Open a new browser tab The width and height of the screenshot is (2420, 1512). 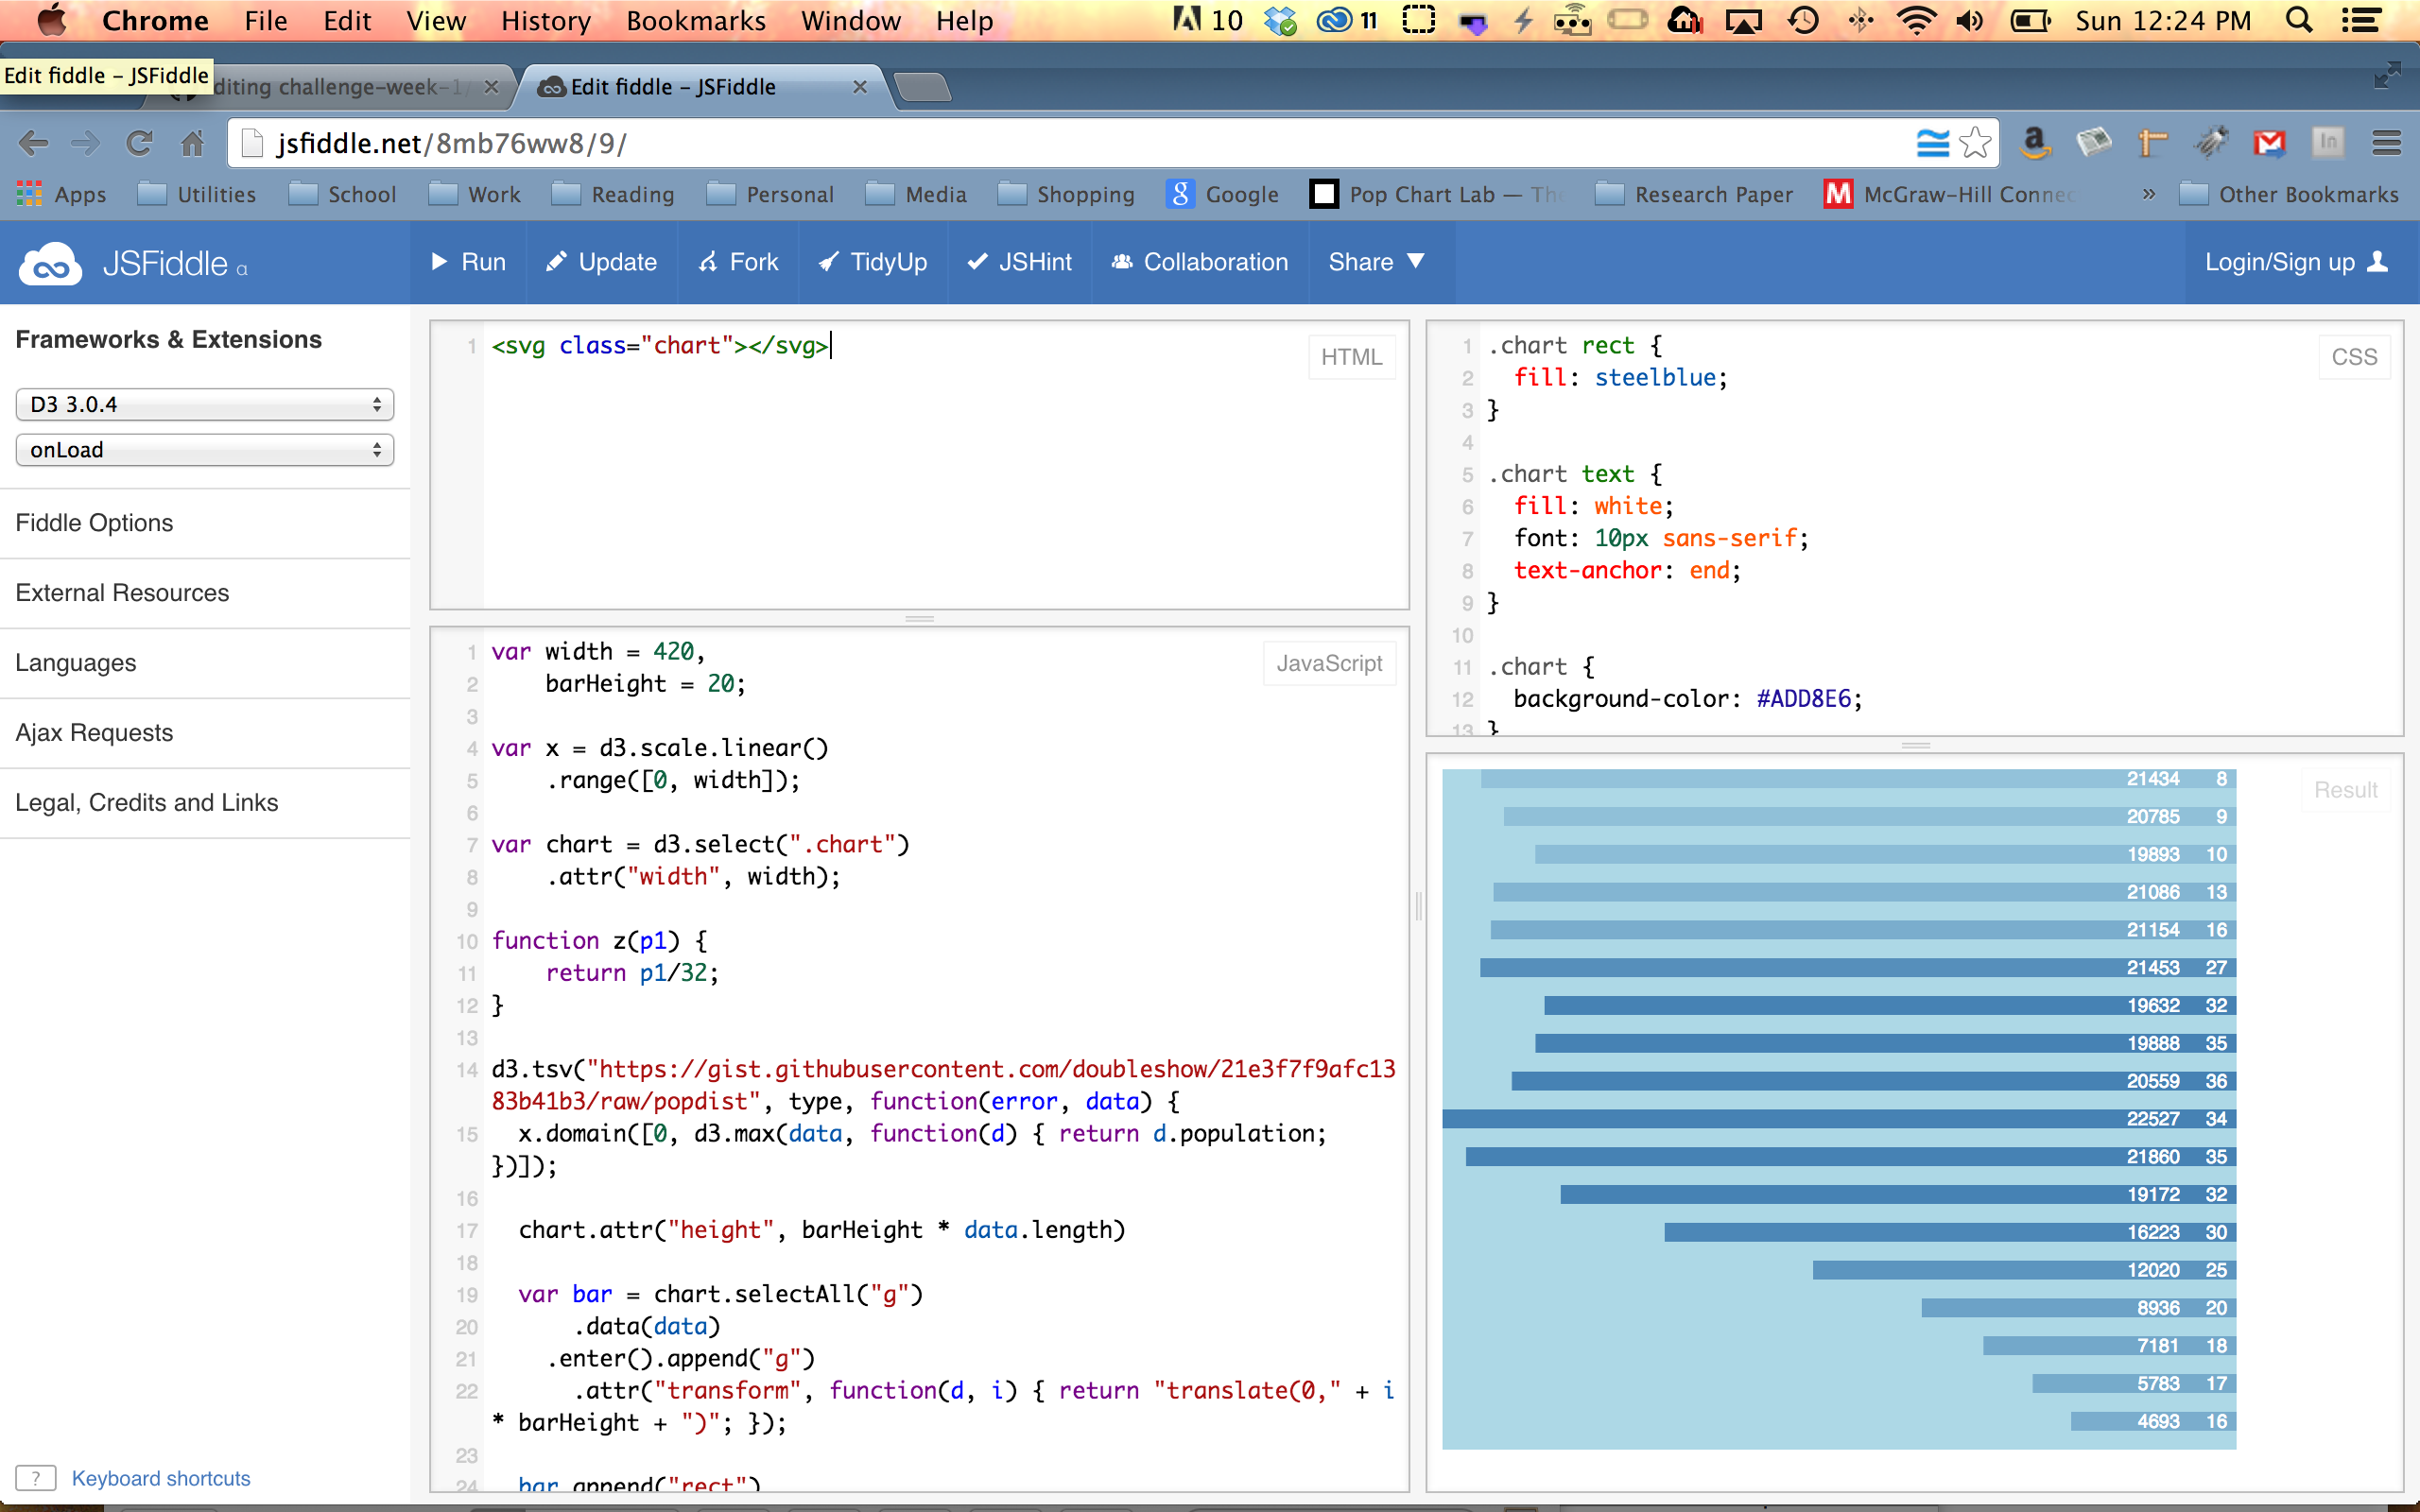click(922, 88)
